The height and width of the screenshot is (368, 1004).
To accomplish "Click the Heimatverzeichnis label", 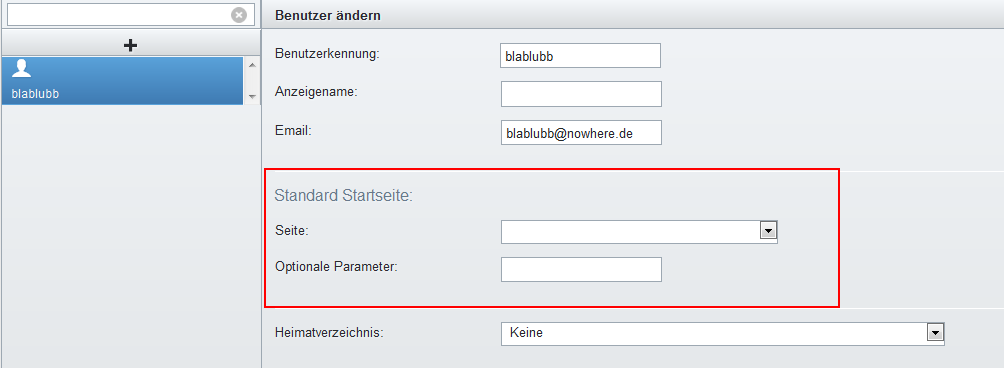I will [x=329, y=333].
